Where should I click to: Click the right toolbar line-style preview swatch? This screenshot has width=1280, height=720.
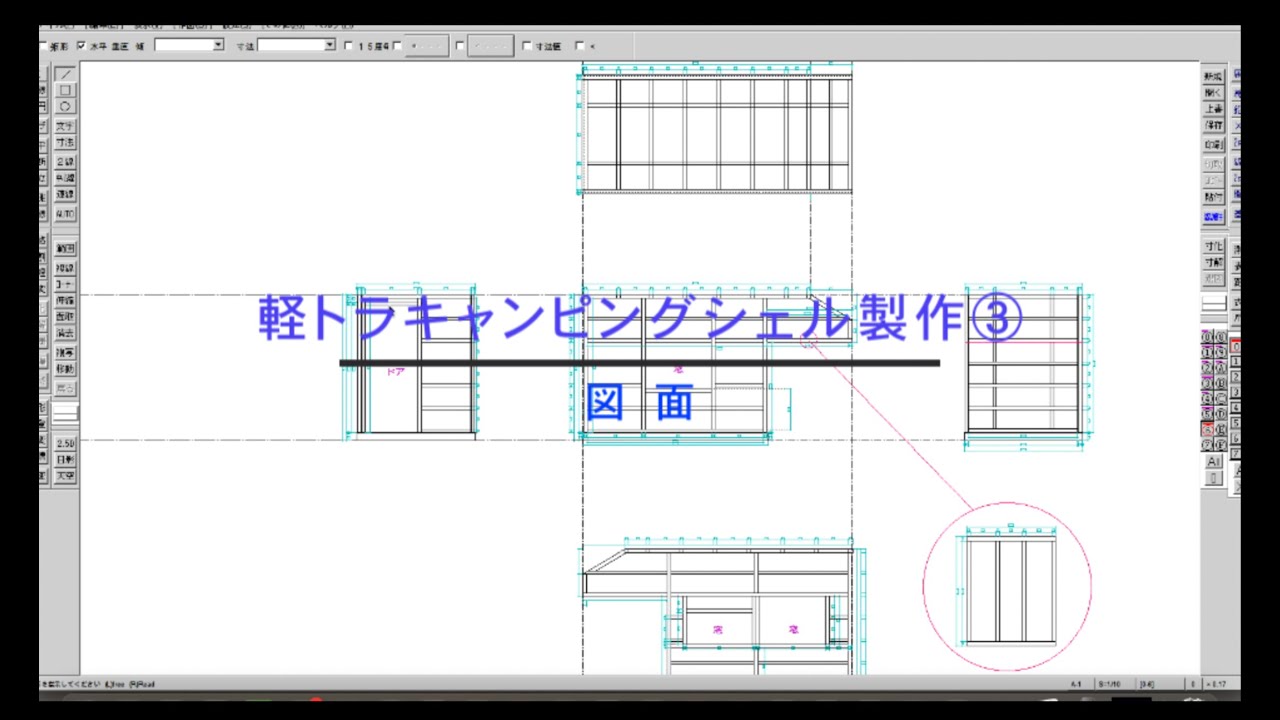click(x=1213, y=303)
